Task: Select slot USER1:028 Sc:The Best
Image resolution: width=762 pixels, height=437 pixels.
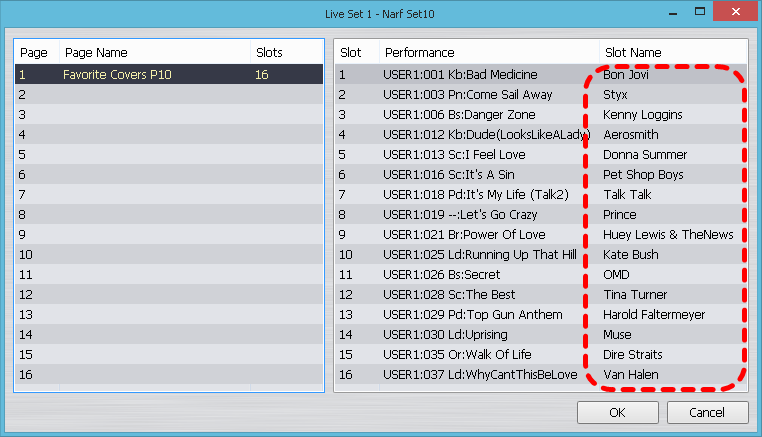Action: click(541, 294)
